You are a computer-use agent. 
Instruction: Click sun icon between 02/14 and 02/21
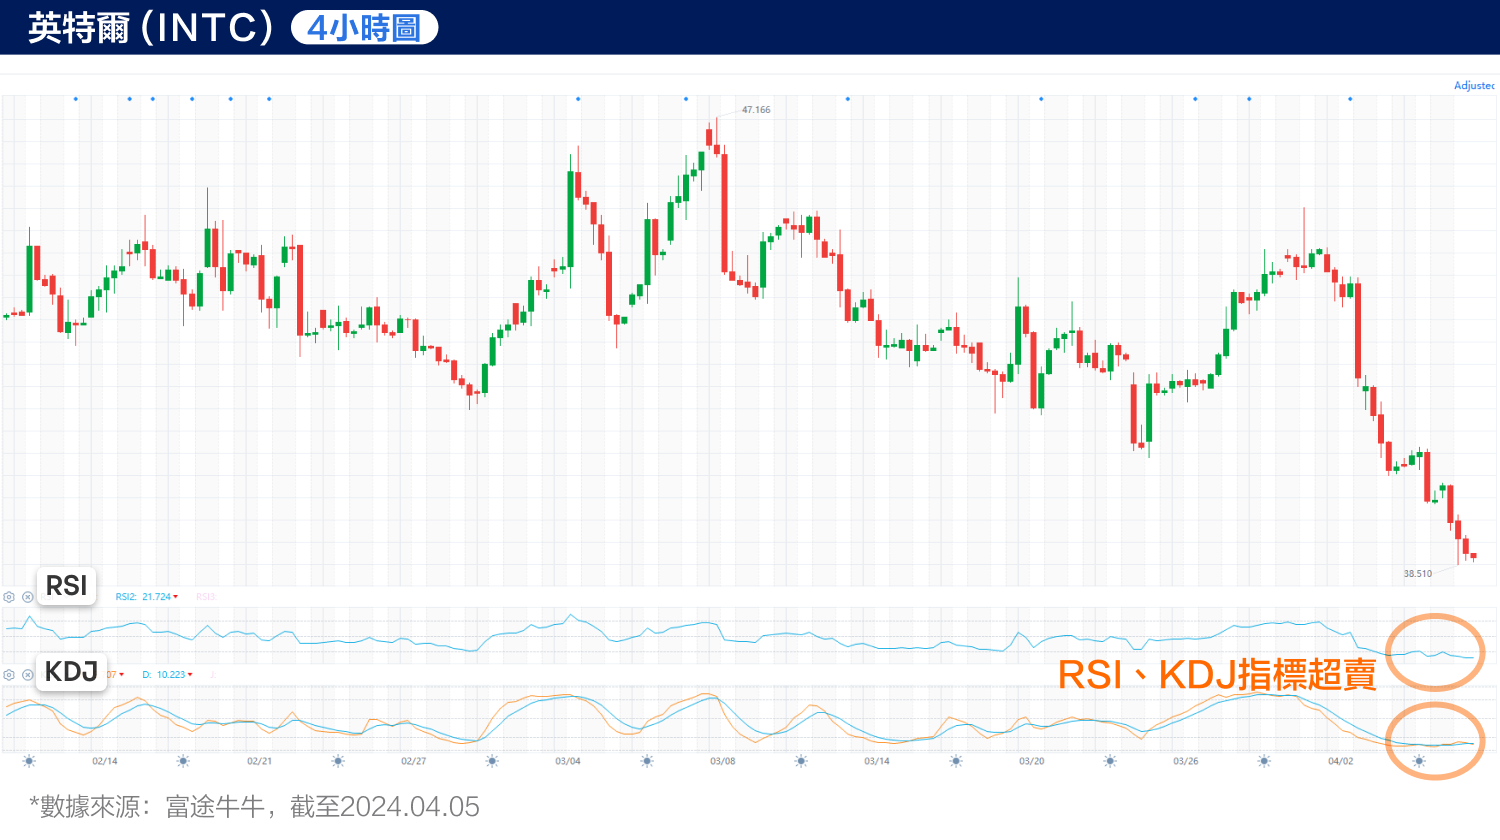[x=183, y=761]
